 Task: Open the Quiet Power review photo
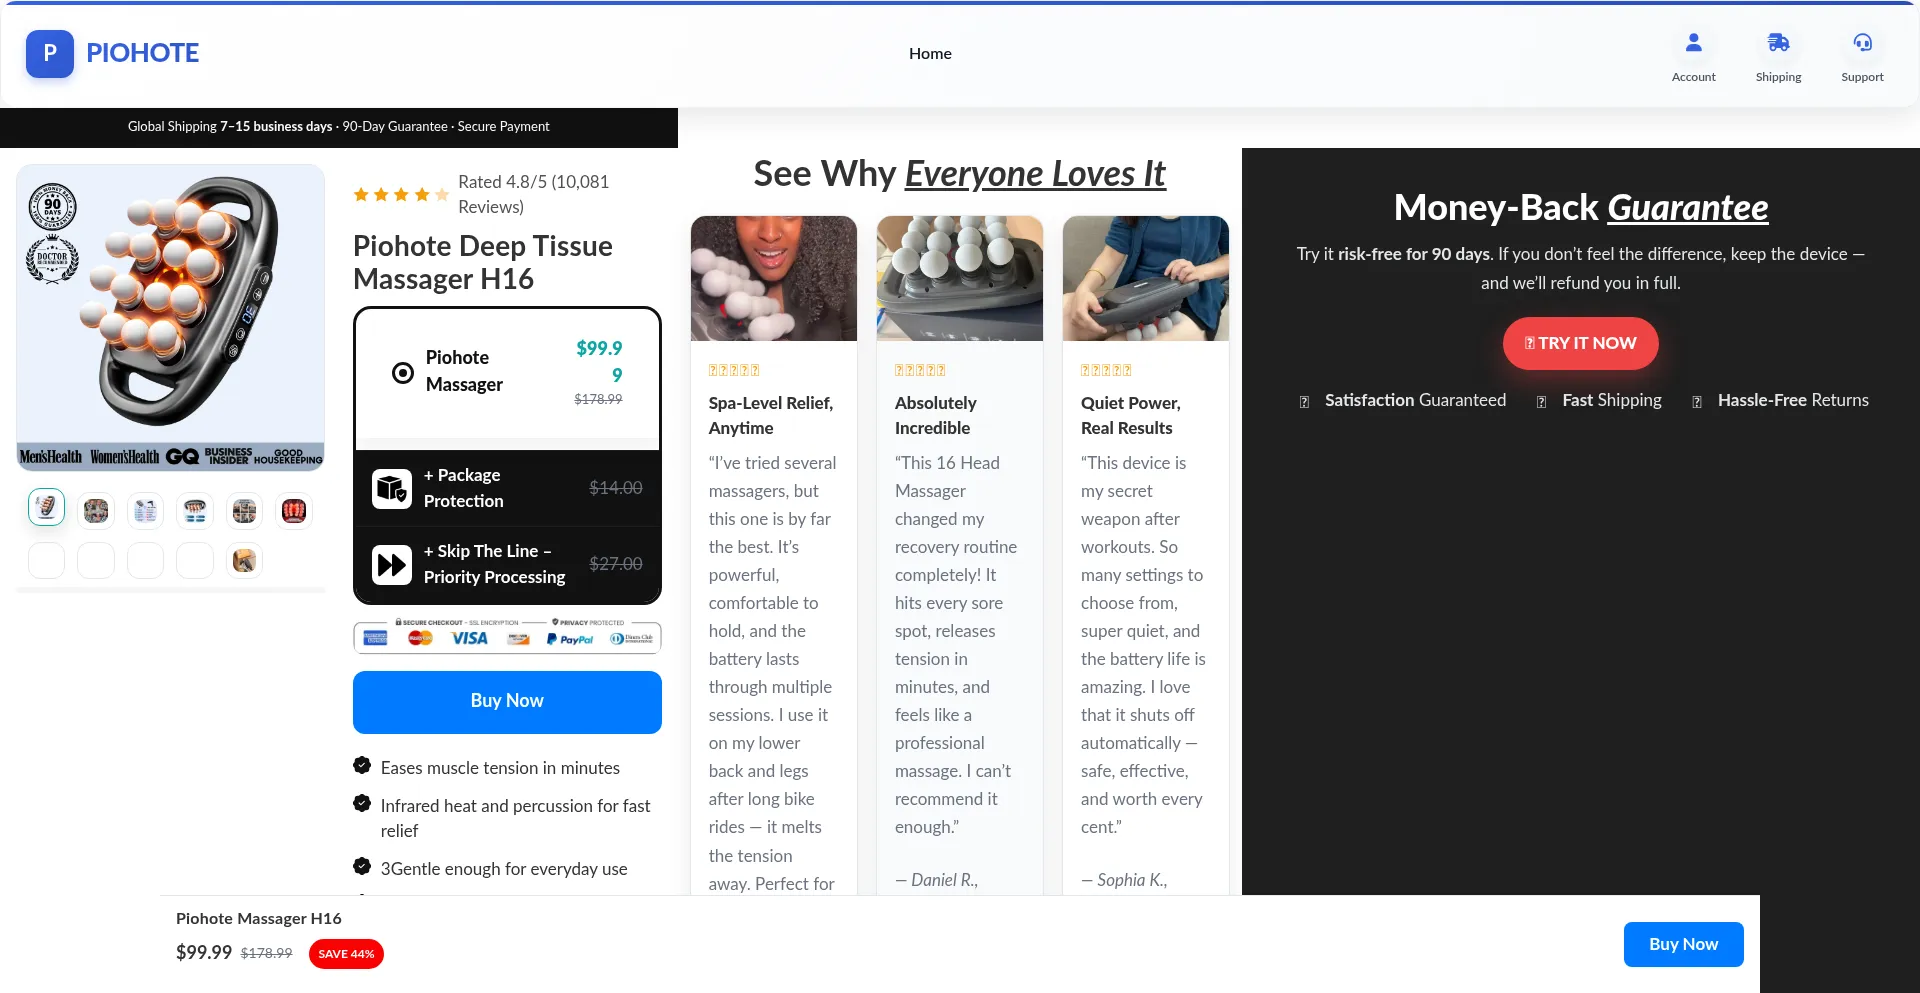click(x=1146, y=279)
